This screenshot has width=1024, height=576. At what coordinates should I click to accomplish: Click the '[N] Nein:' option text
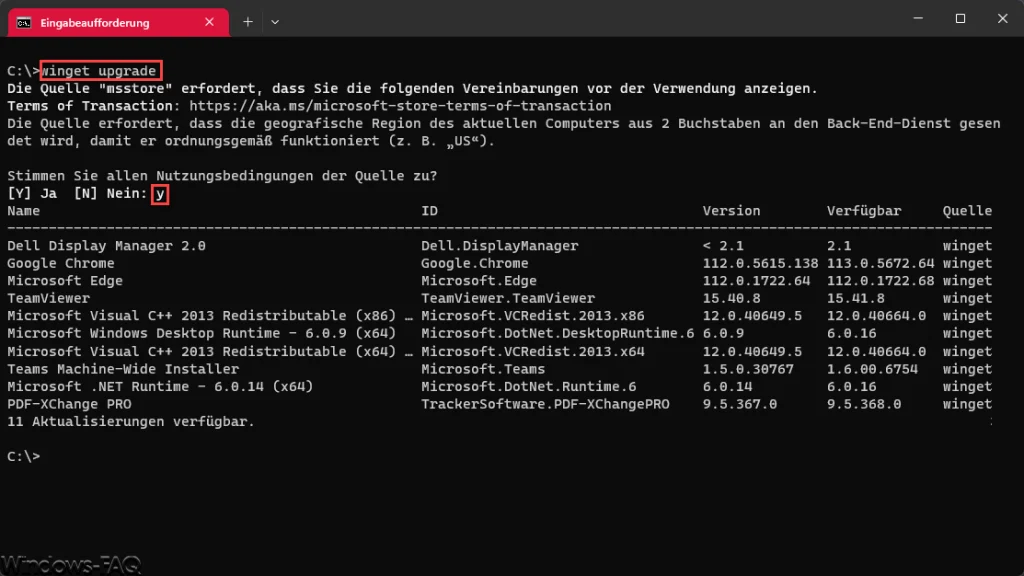click(x=110, y=193)
